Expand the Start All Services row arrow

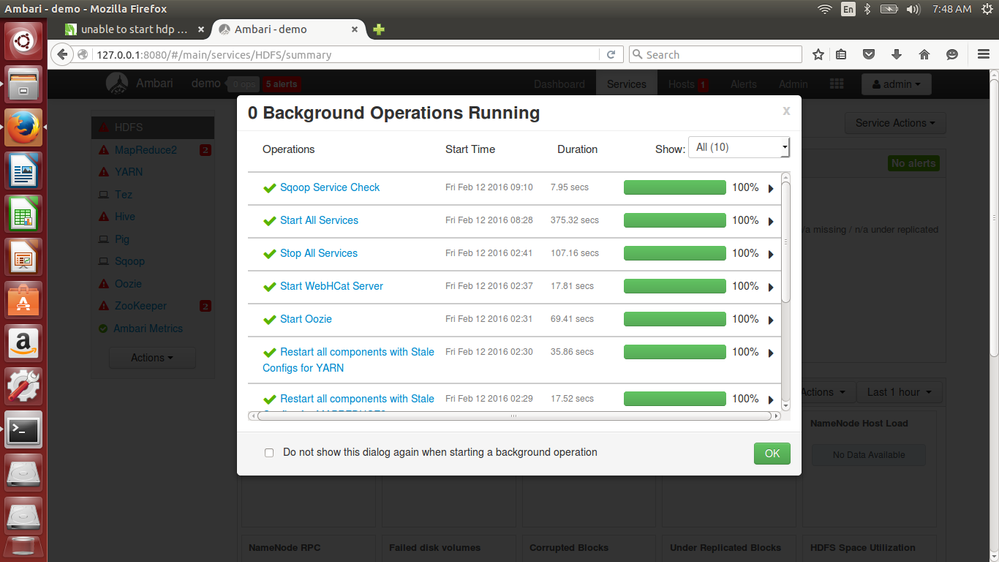pyautogui.click(x=771, y=222)
